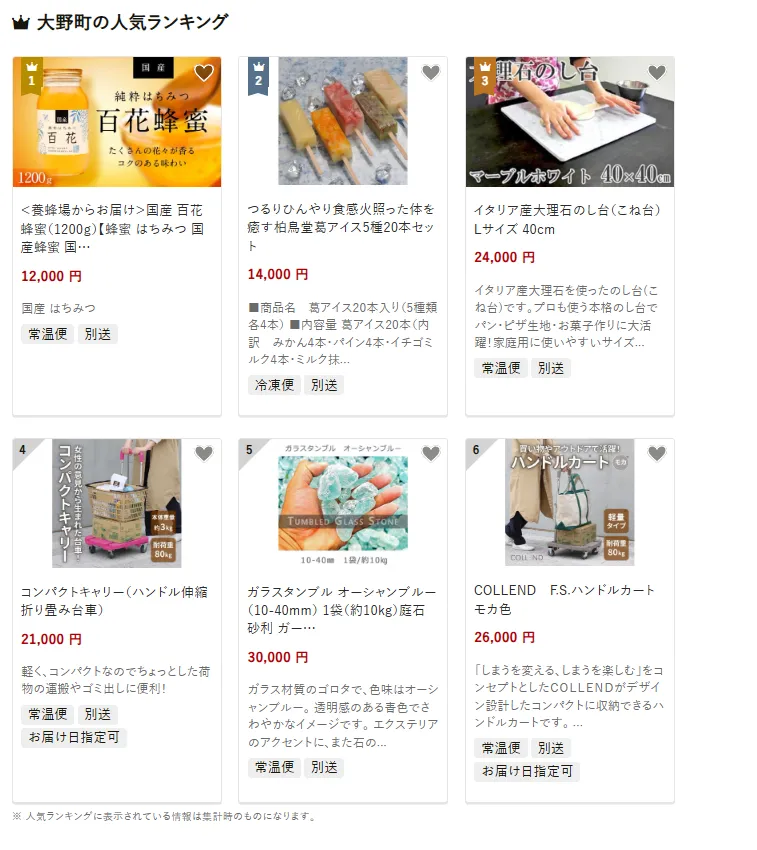Open 国産 百花蜂蜜(1200g) title link
The width and height of the screenshot is (757, 850).
click(112, 229)
